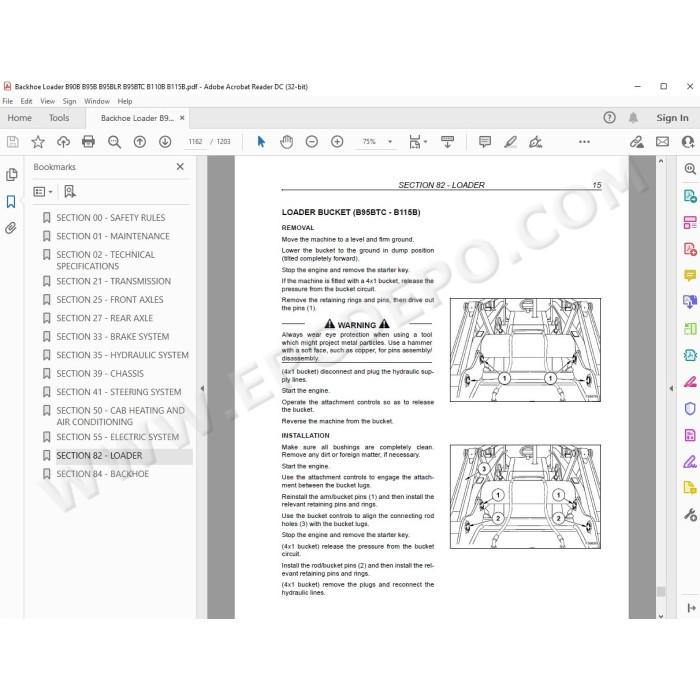
Task: Open the Edit menu
Action: [x=26, y=101]
